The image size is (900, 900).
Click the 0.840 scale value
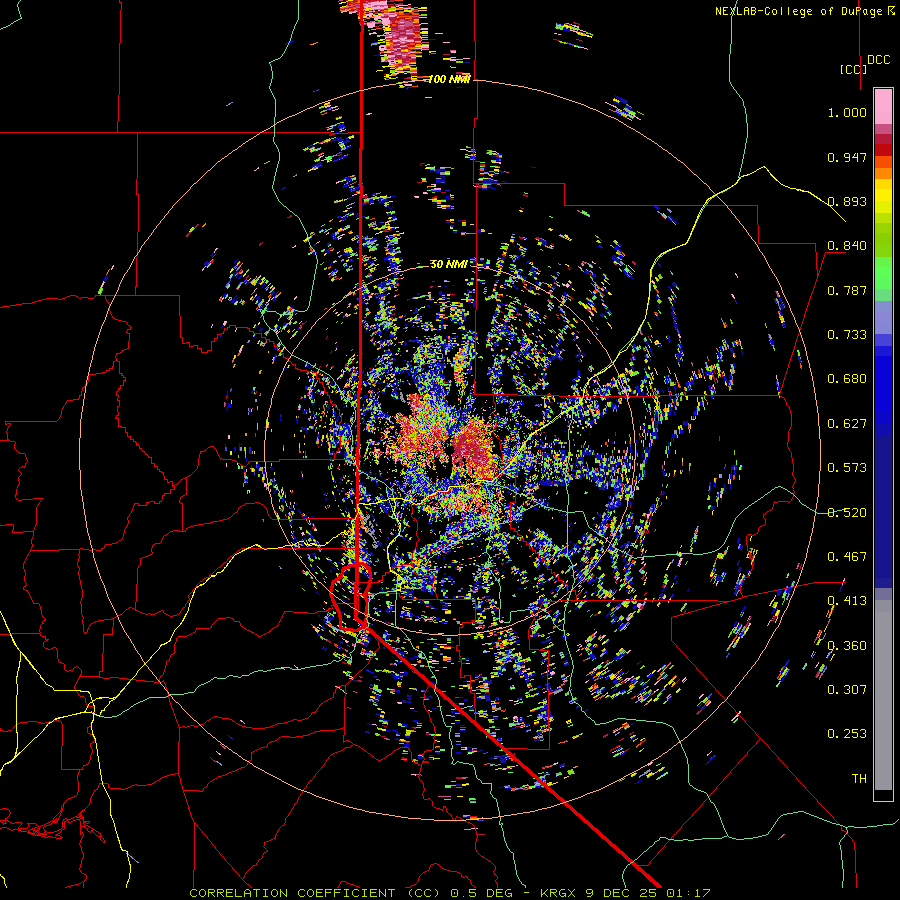[x=847, y=246]
